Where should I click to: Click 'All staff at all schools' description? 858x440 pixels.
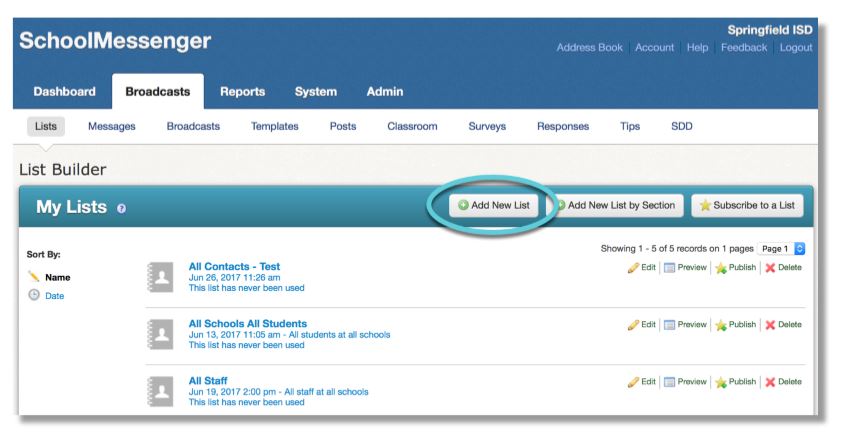pos(326,392)
